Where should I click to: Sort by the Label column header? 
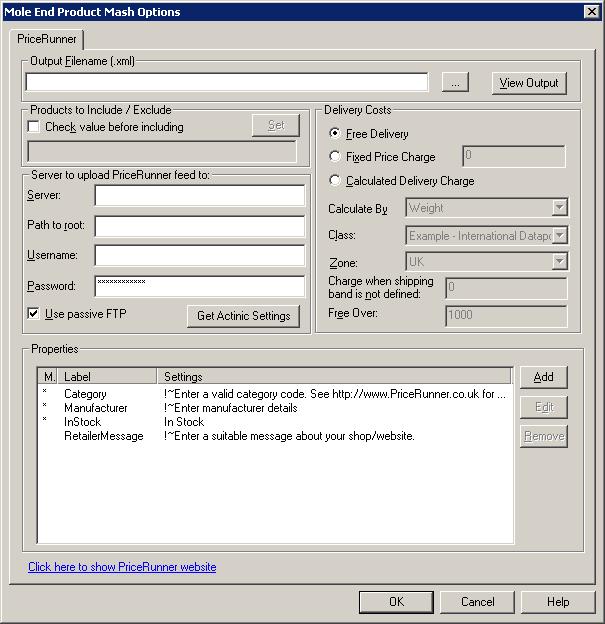point(107,376)
